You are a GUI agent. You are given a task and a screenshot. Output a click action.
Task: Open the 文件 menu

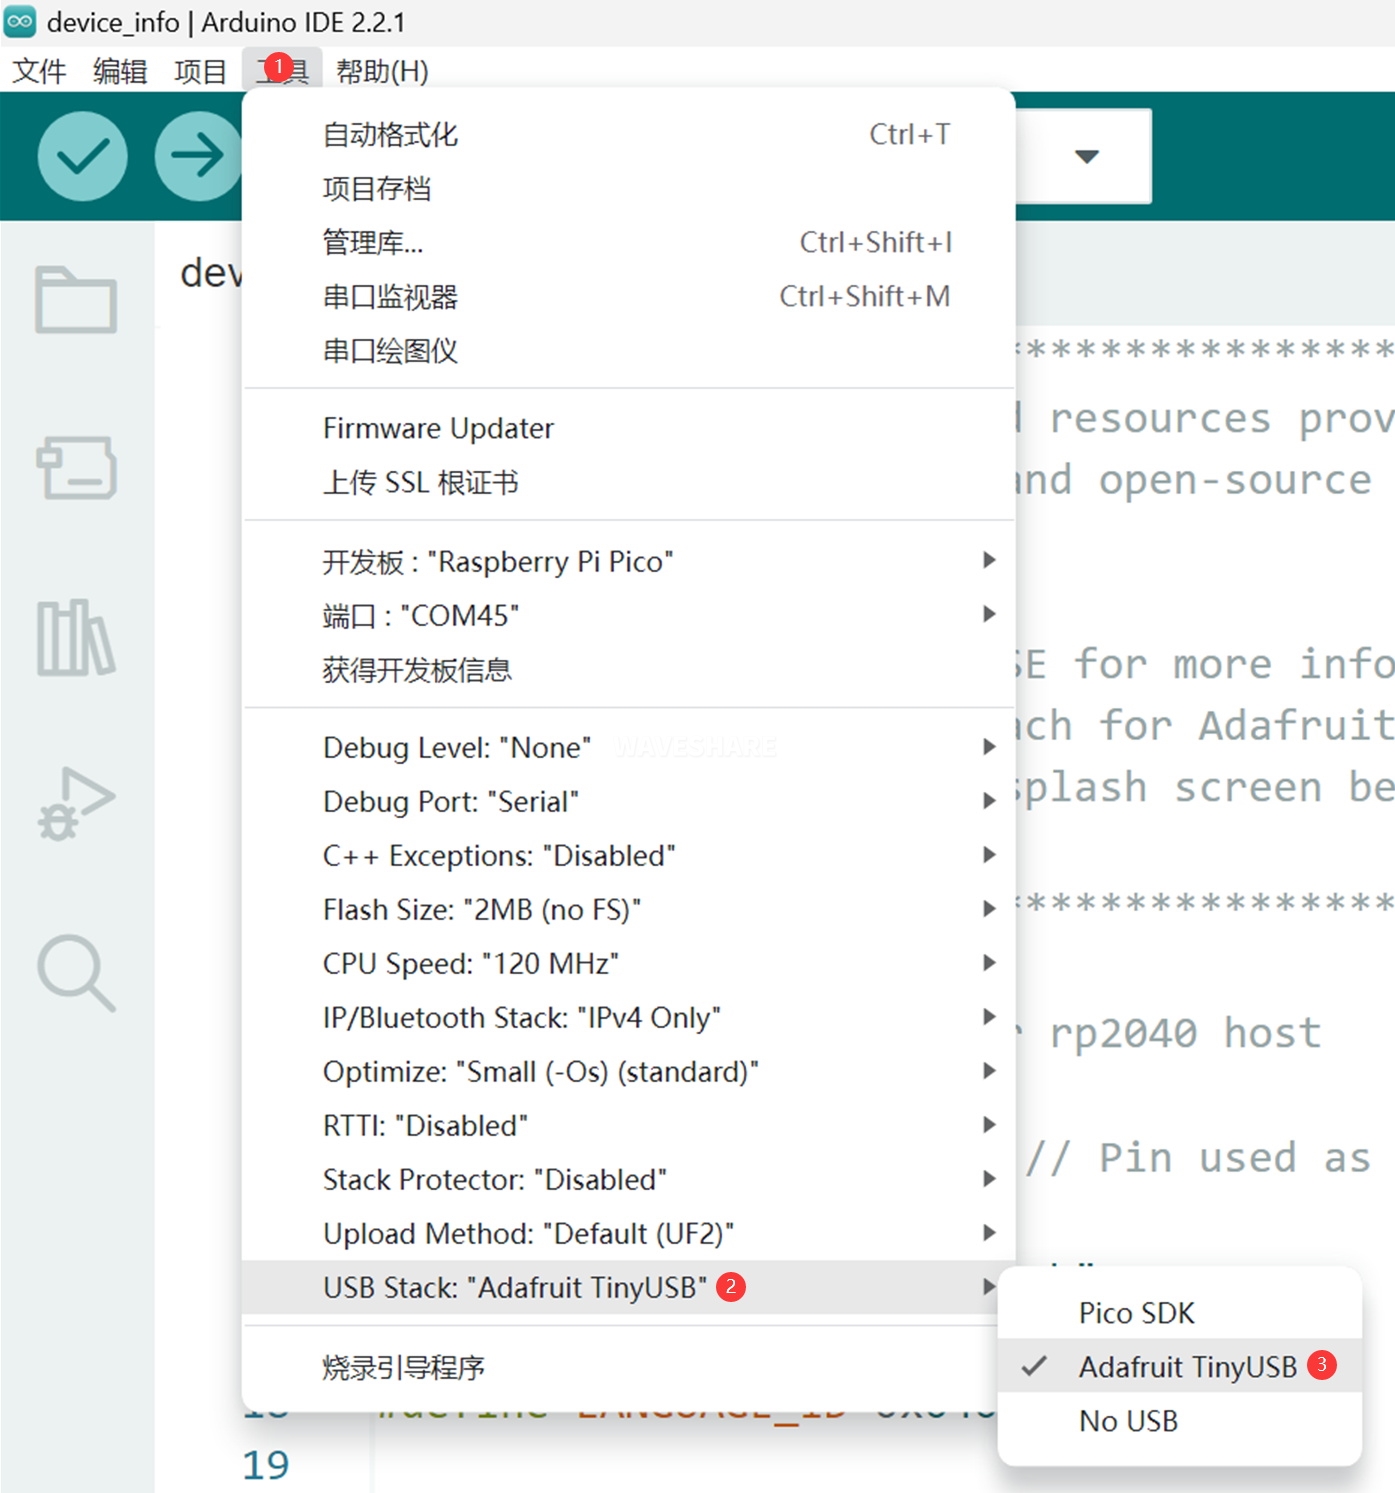point(40,71)
